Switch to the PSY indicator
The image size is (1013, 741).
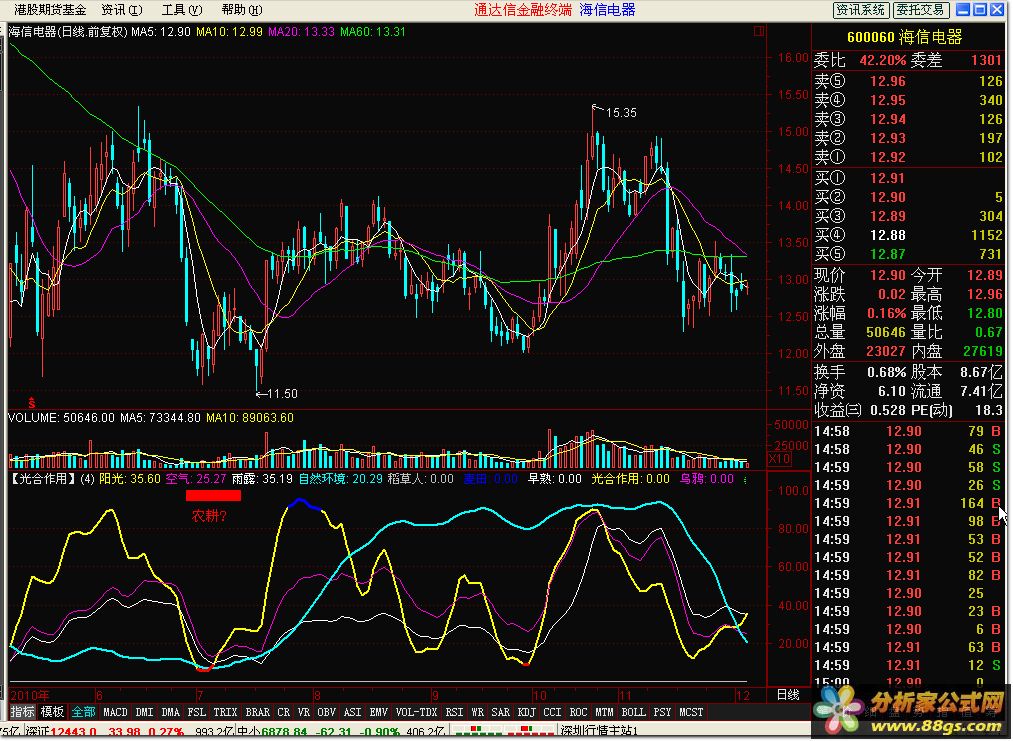pos(662,712)
